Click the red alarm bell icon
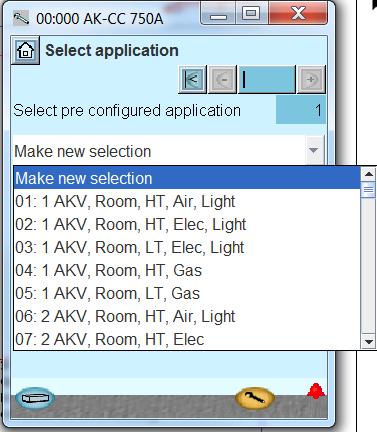Image resolution: width=377 pixels, height=432 pixels. click(x=316, y=391)
